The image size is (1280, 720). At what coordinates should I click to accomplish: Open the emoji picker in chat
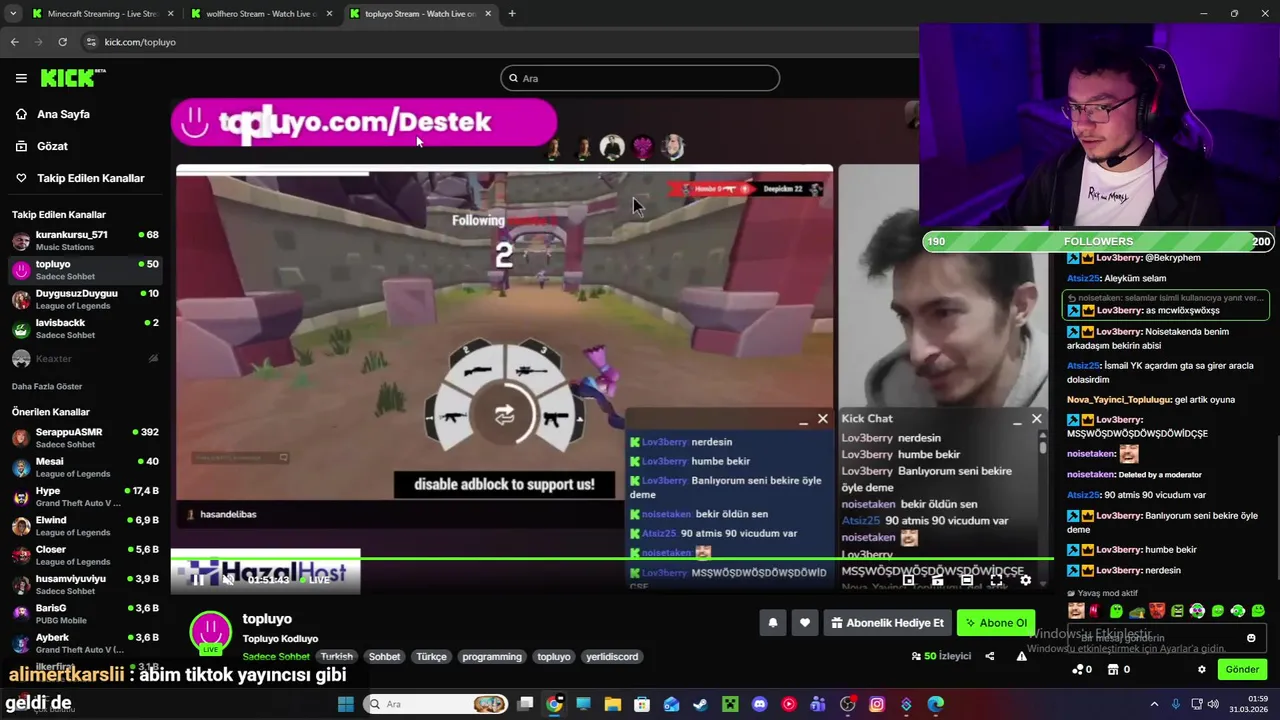[x=1251, y=638]
